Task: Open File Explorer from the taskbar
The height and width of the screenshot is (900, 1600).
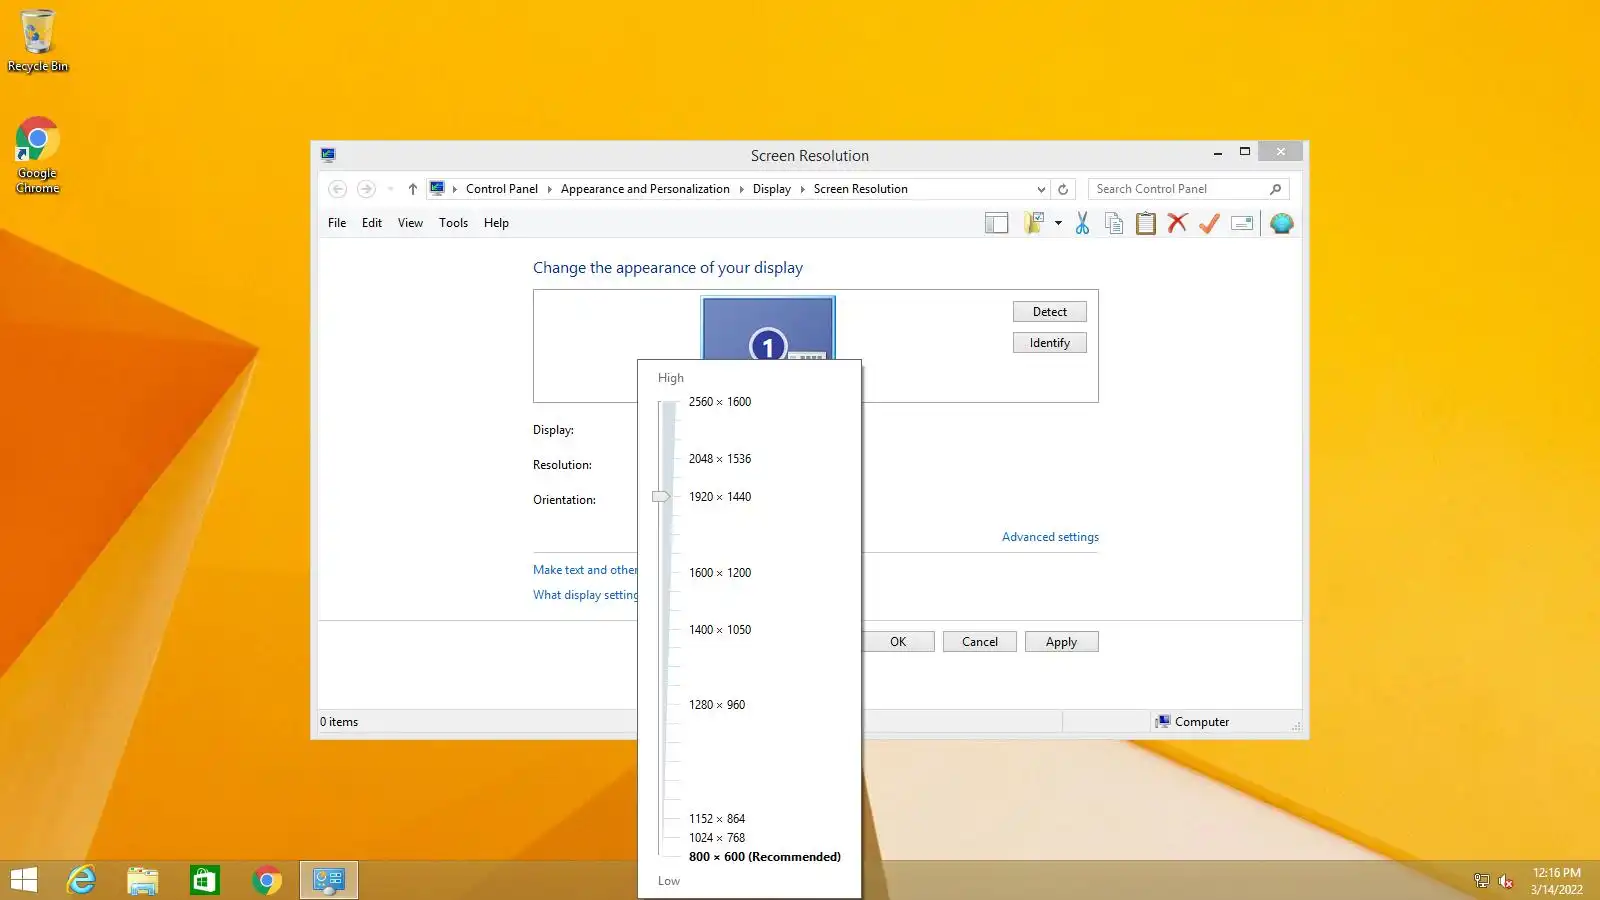Action: [143, 880]
